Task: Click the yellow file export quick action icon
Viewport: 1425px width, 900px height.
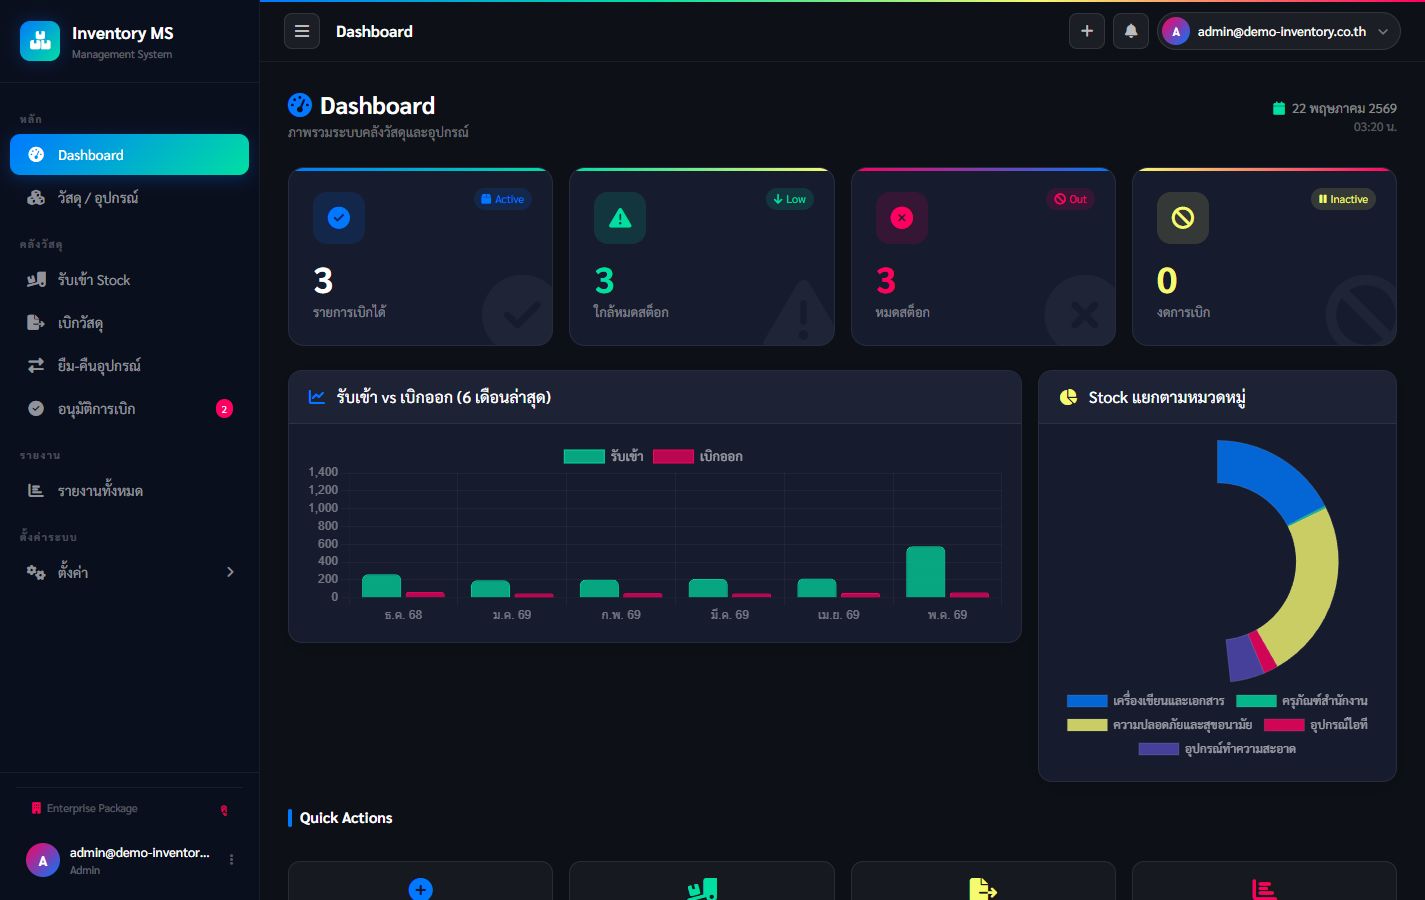Action: (x=983, y=889)
